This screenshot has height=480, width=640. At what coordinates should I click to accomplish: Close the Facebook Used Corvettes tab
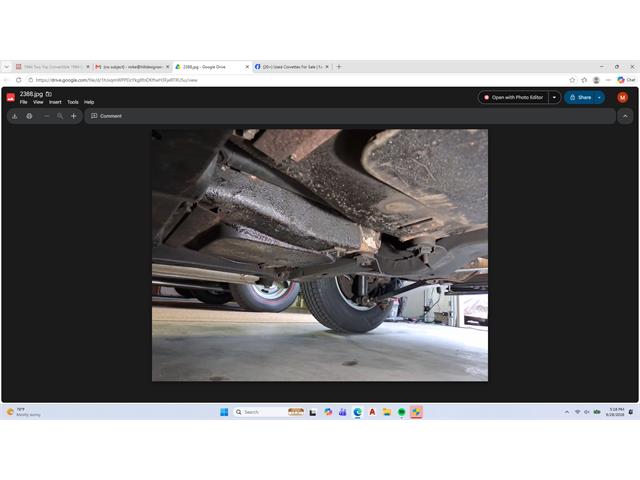click(x=327, y=67)
